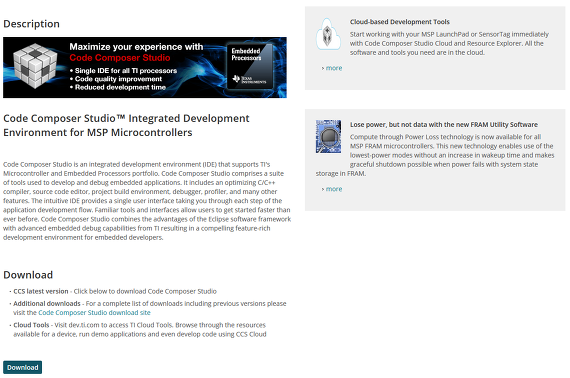This screenshot has height=378, width=570.
Task: Click the 'Download' section heading
Action: [28, 275]
